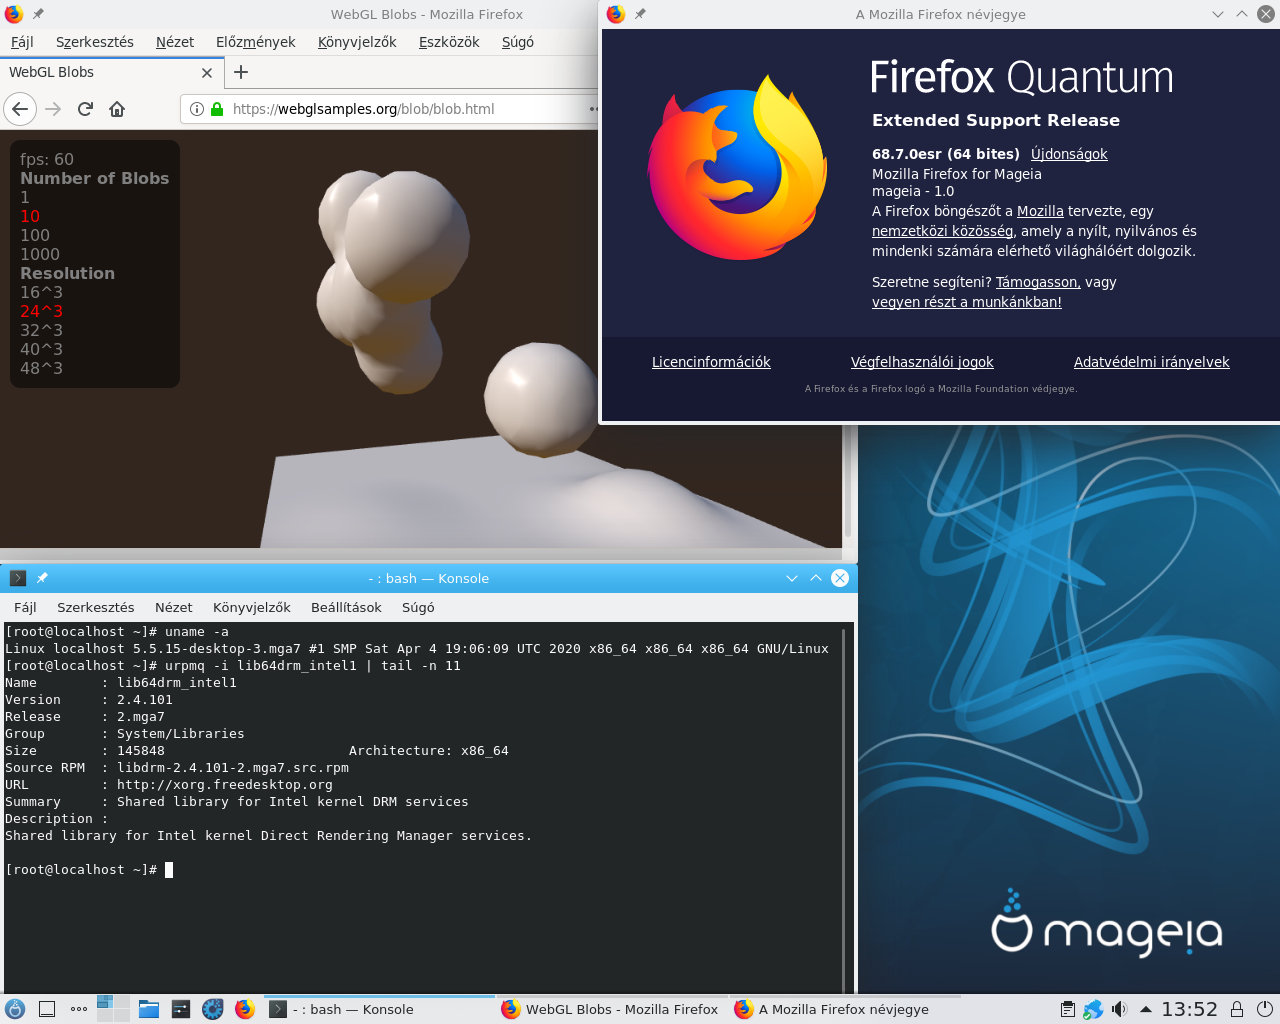Open the KDE System Settings gear icon
The width and height of the screenshot is (1280, 1024).
click(213, 1009)
